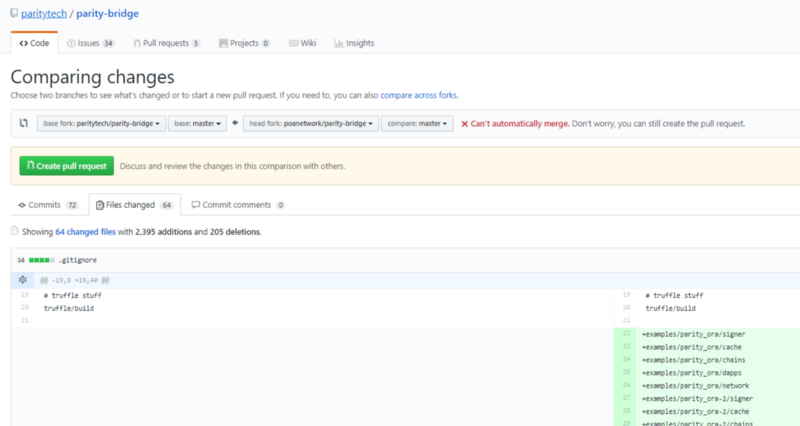Click the hunk header @@ -19,8 +19,40 @@
Screen dimensions: 800x426
click(74, 281)
